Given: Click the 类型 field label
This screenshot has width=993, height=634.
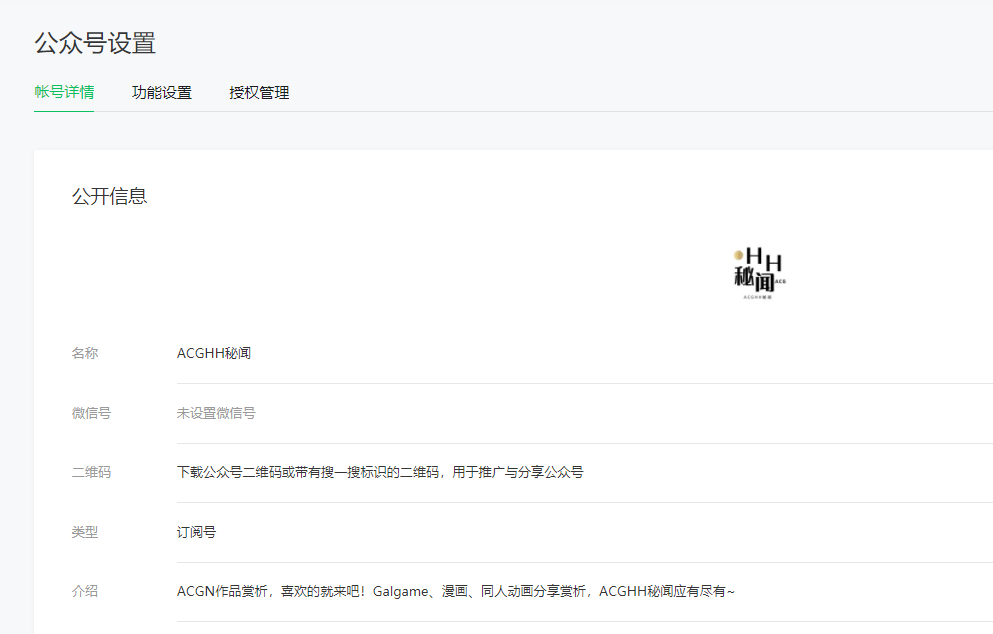Looking at the screenshot, I should [85, 532].
